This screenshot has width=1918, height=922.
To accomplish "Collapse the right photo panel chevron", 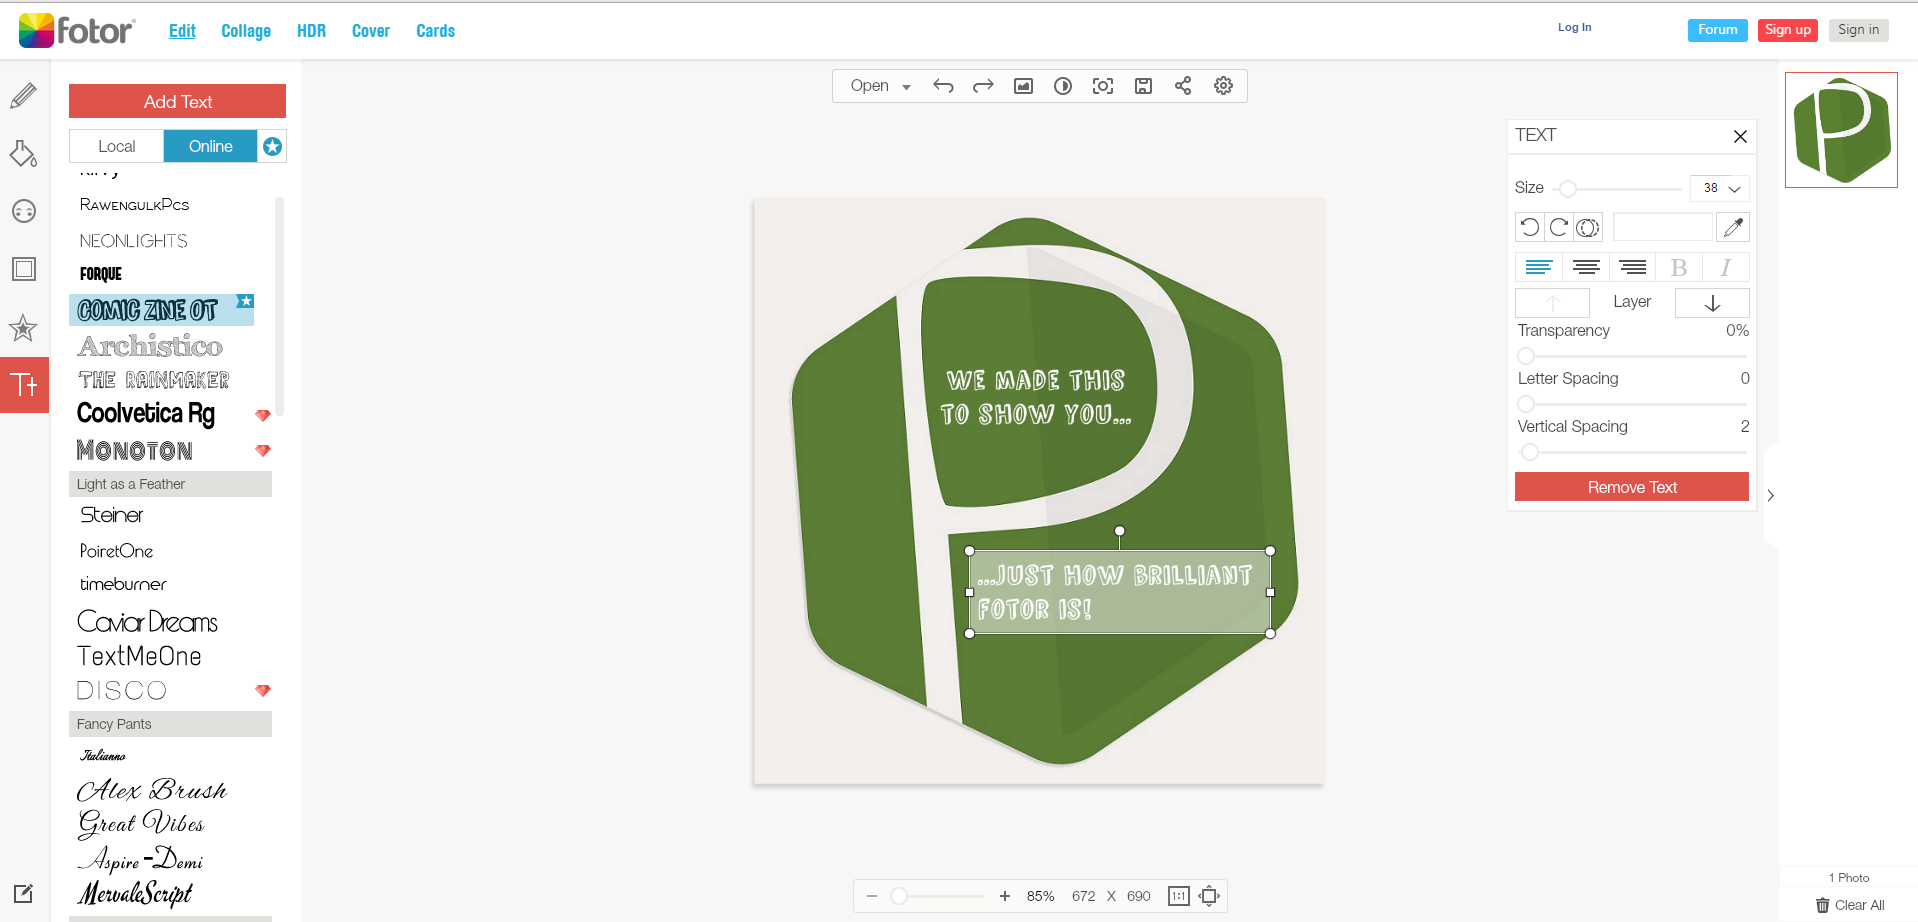I will pos(1770,495).
